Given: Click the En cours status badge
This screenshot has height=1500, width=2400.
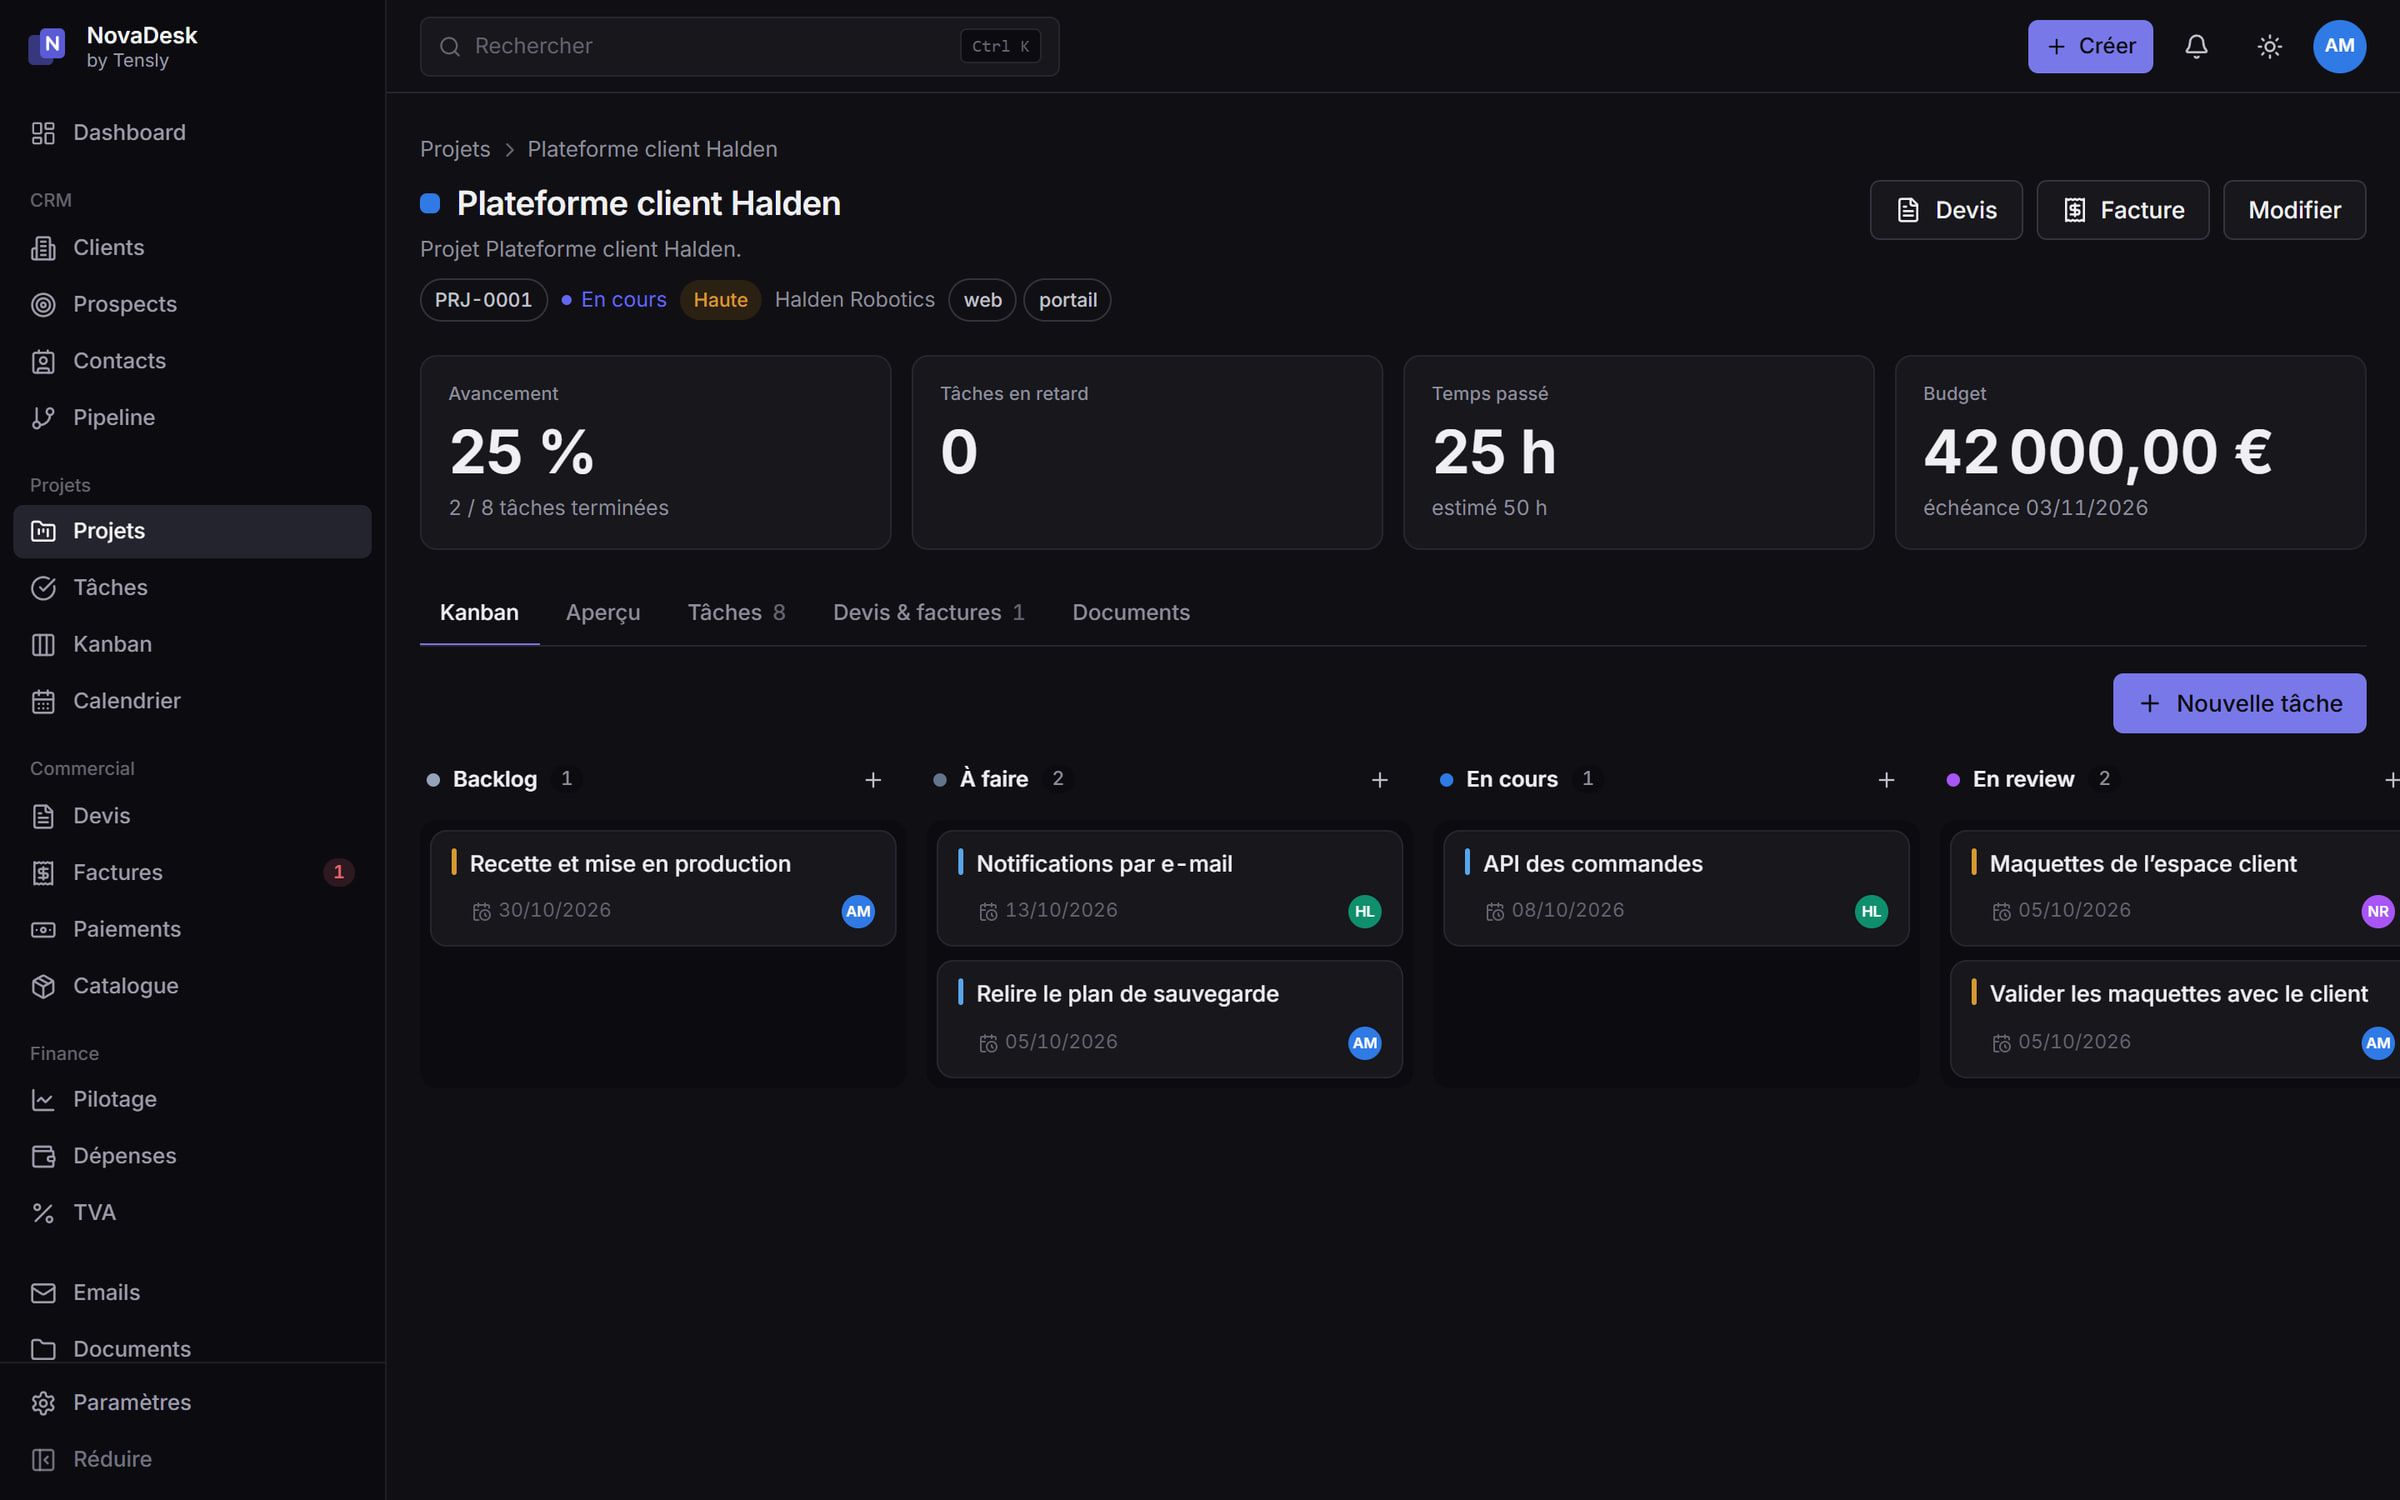Looking at the screenshot, I should 614,300.
